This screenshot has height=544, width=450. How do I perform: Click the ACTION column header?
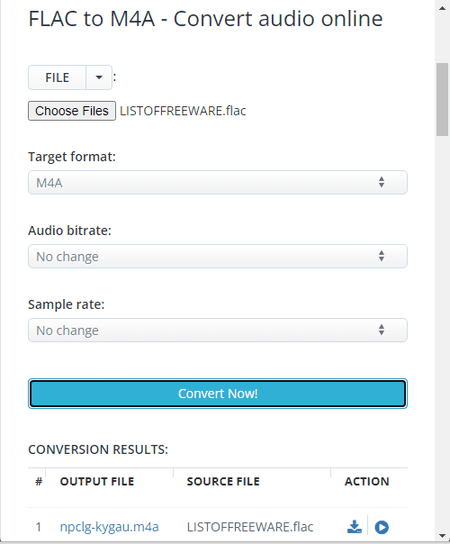[367, 482]
